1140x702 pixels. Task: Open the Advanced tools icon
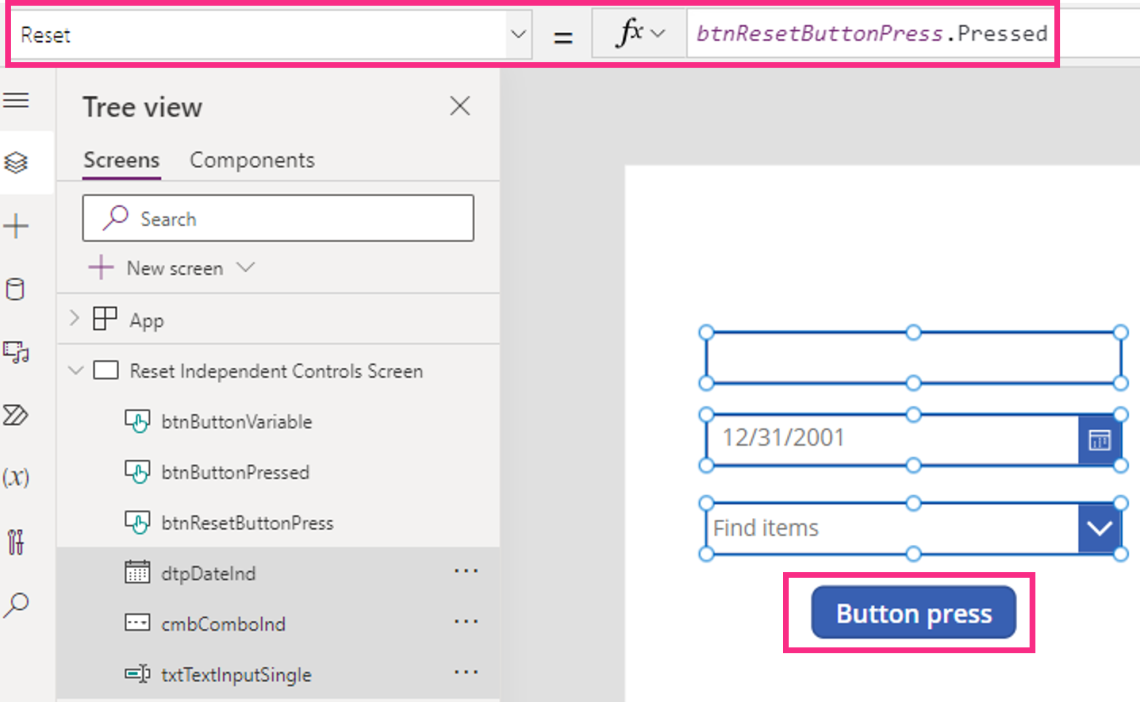(x=17, y=541)
